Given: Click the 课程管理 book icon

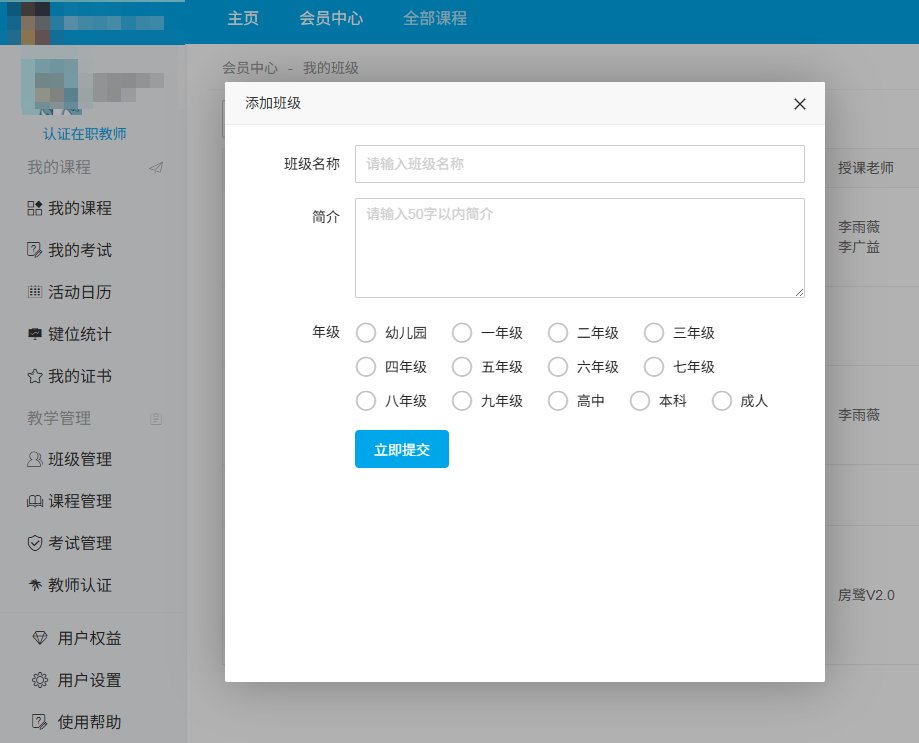Looking at the screenshot, I should [34, 502].
